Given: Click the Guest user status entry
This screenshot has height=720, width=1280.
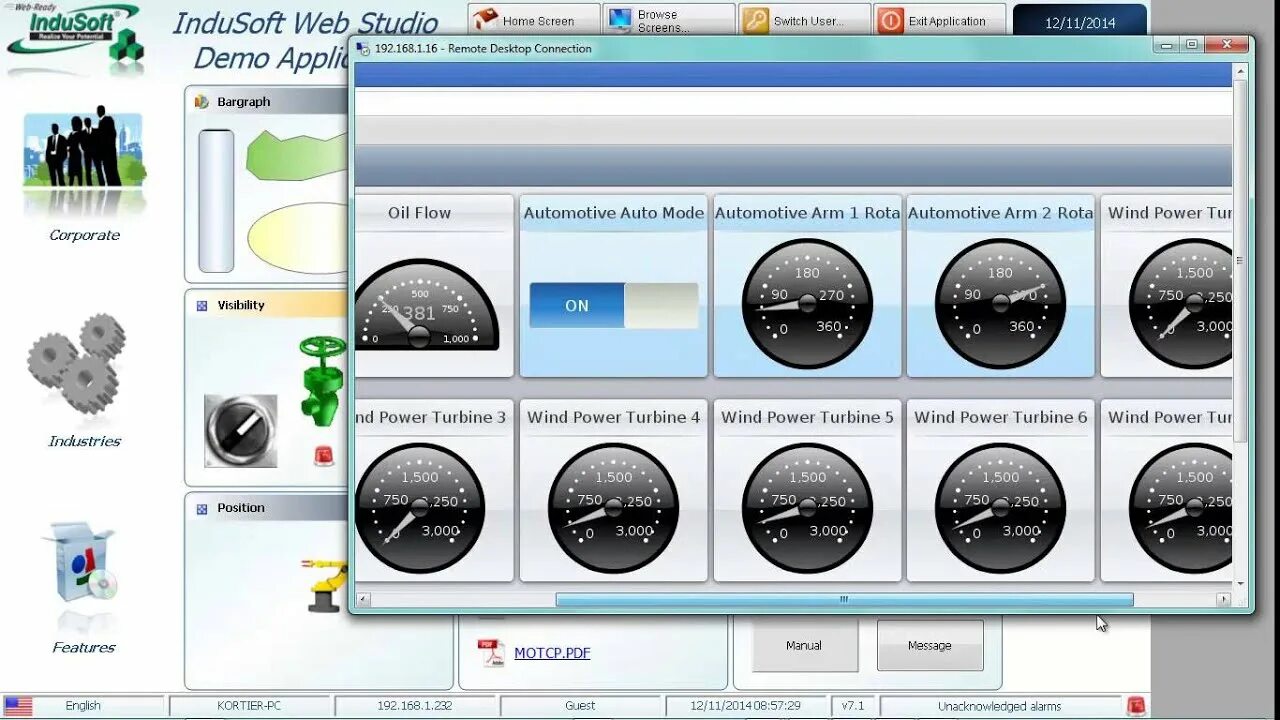Looking at the screenshot, I should pos(580,706).
